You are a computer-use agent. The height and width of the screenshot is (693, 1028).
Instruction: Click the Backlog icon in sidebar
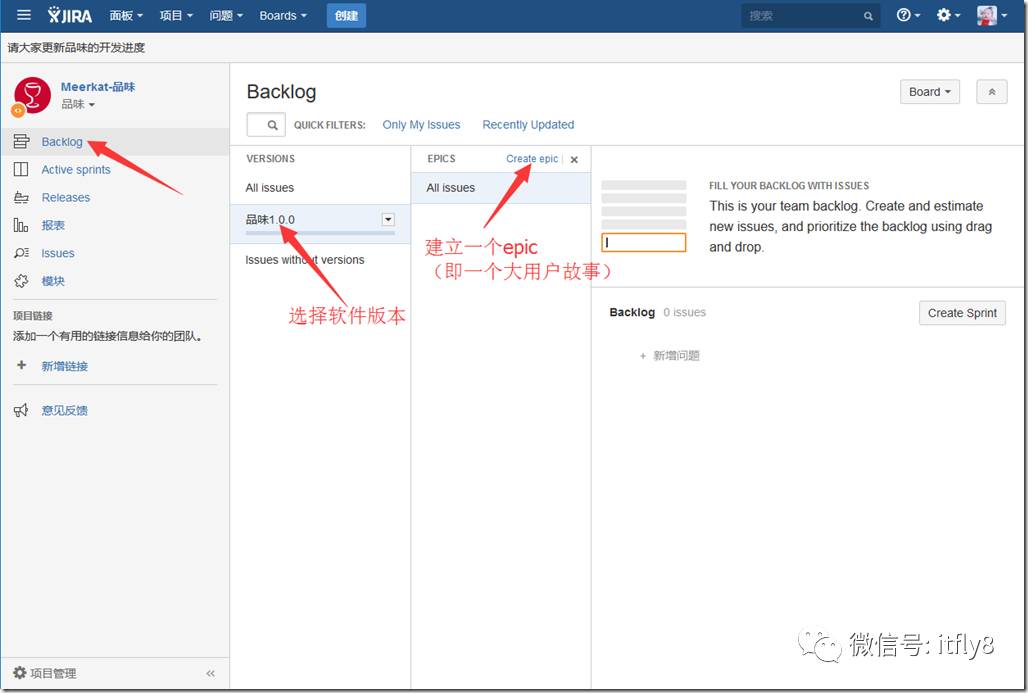coord(21,142)
